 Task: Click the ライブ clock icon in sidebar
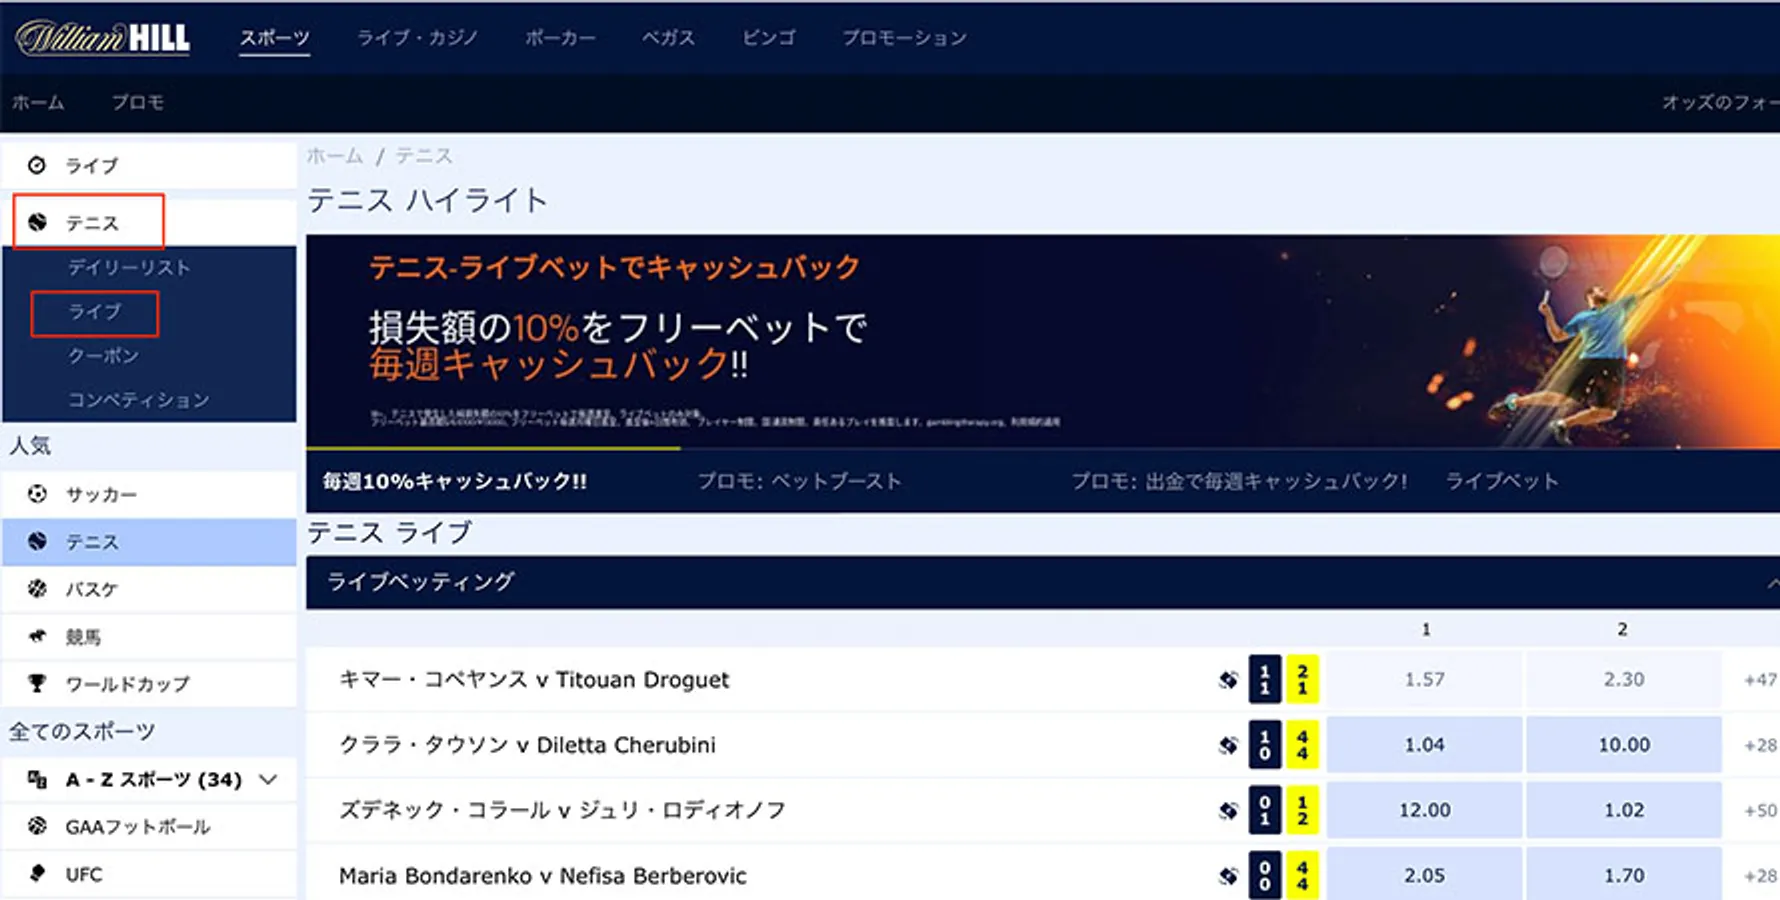tap(37, 165)
